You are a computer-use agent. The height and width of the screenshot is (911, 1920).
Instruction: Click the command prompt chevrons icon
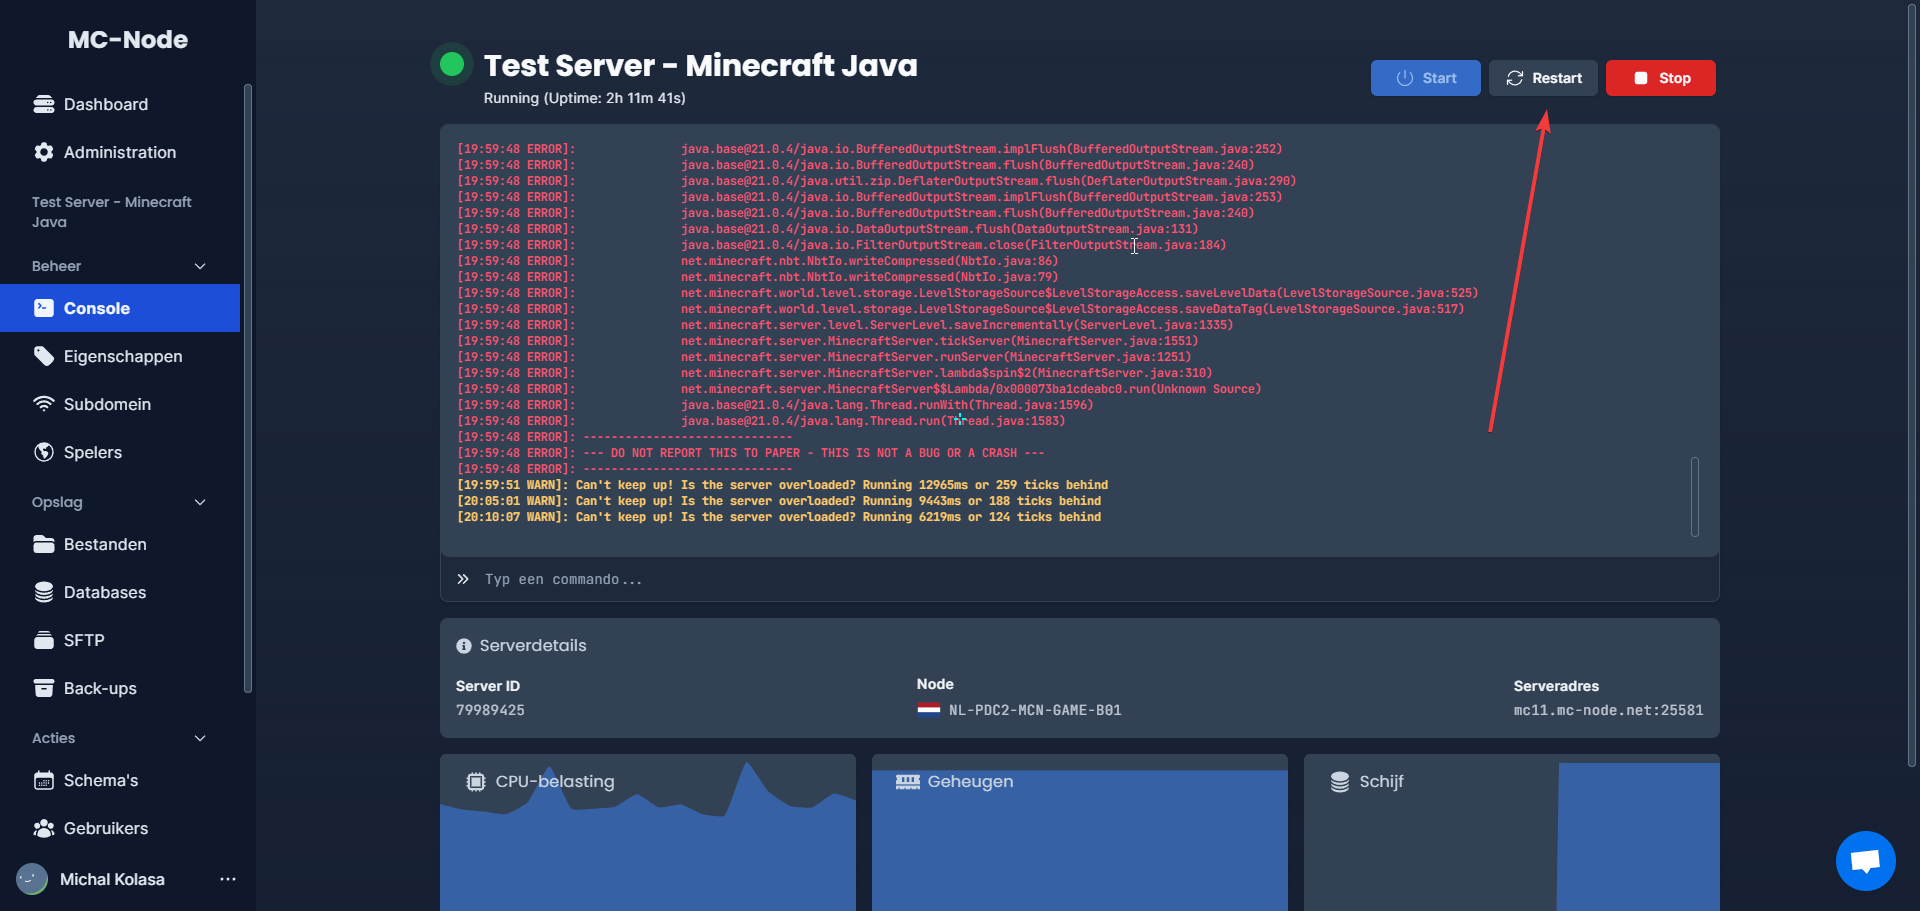(x=463, y=579)
